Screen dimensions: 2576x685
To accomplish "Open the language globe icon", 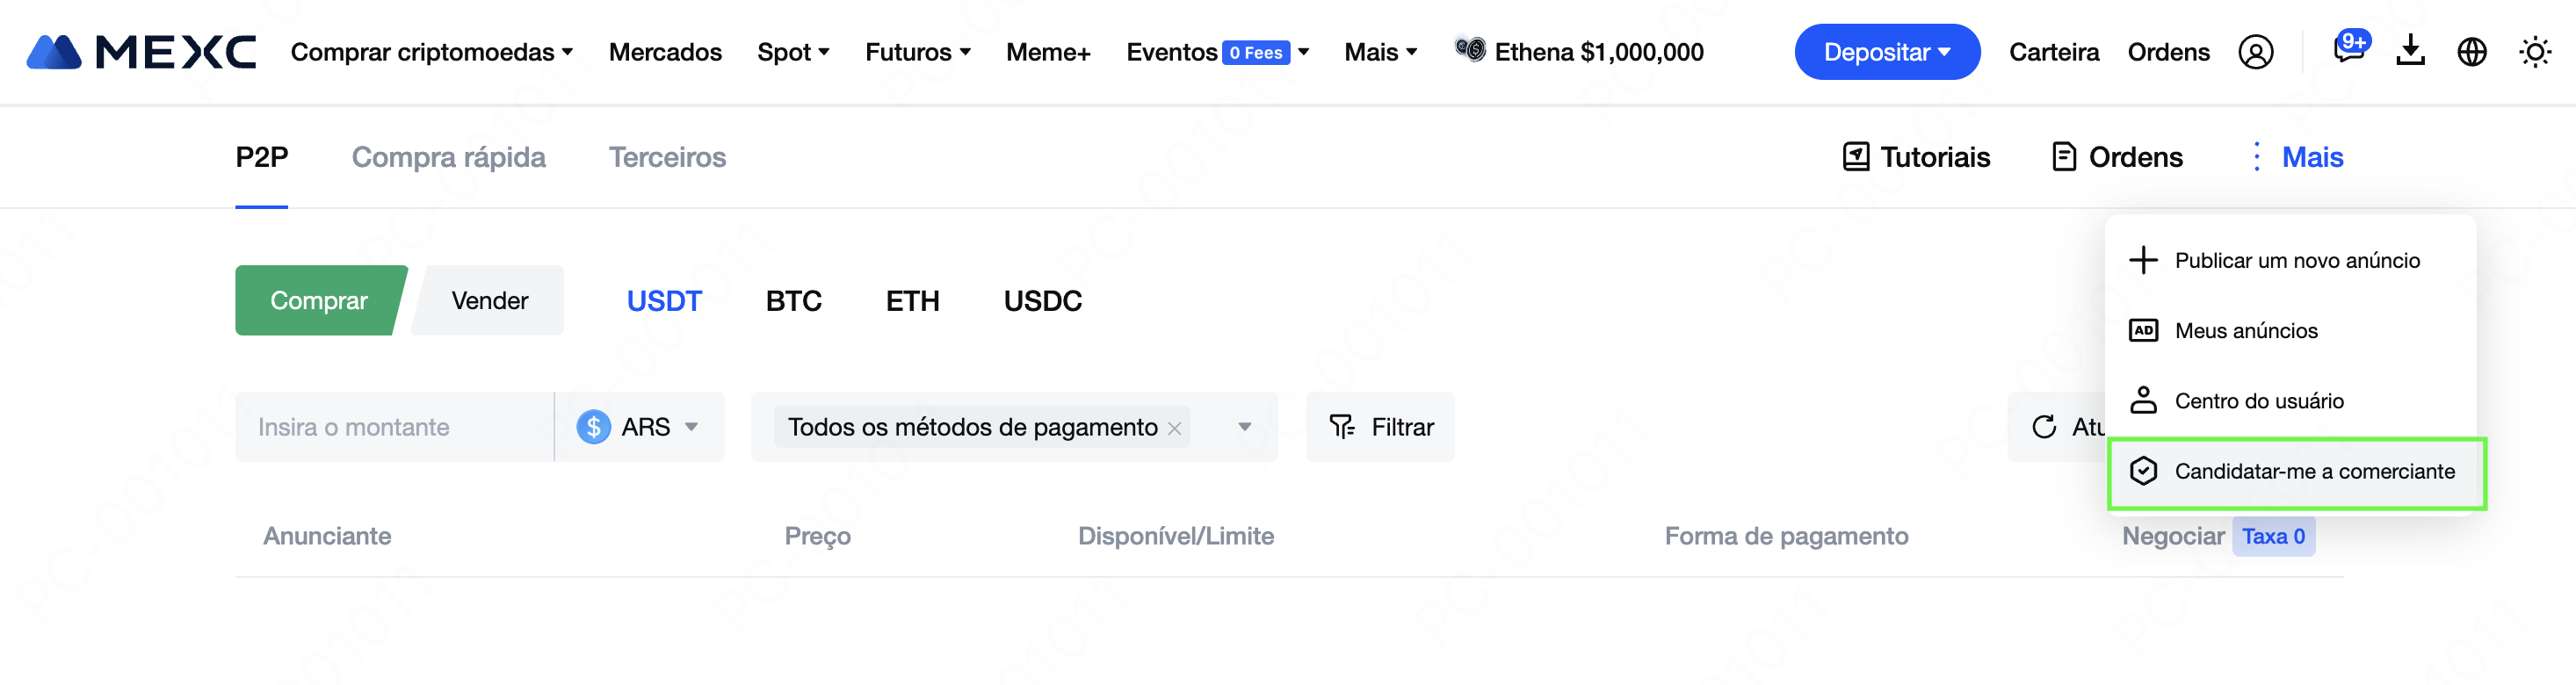I will tap(2472, 52).
